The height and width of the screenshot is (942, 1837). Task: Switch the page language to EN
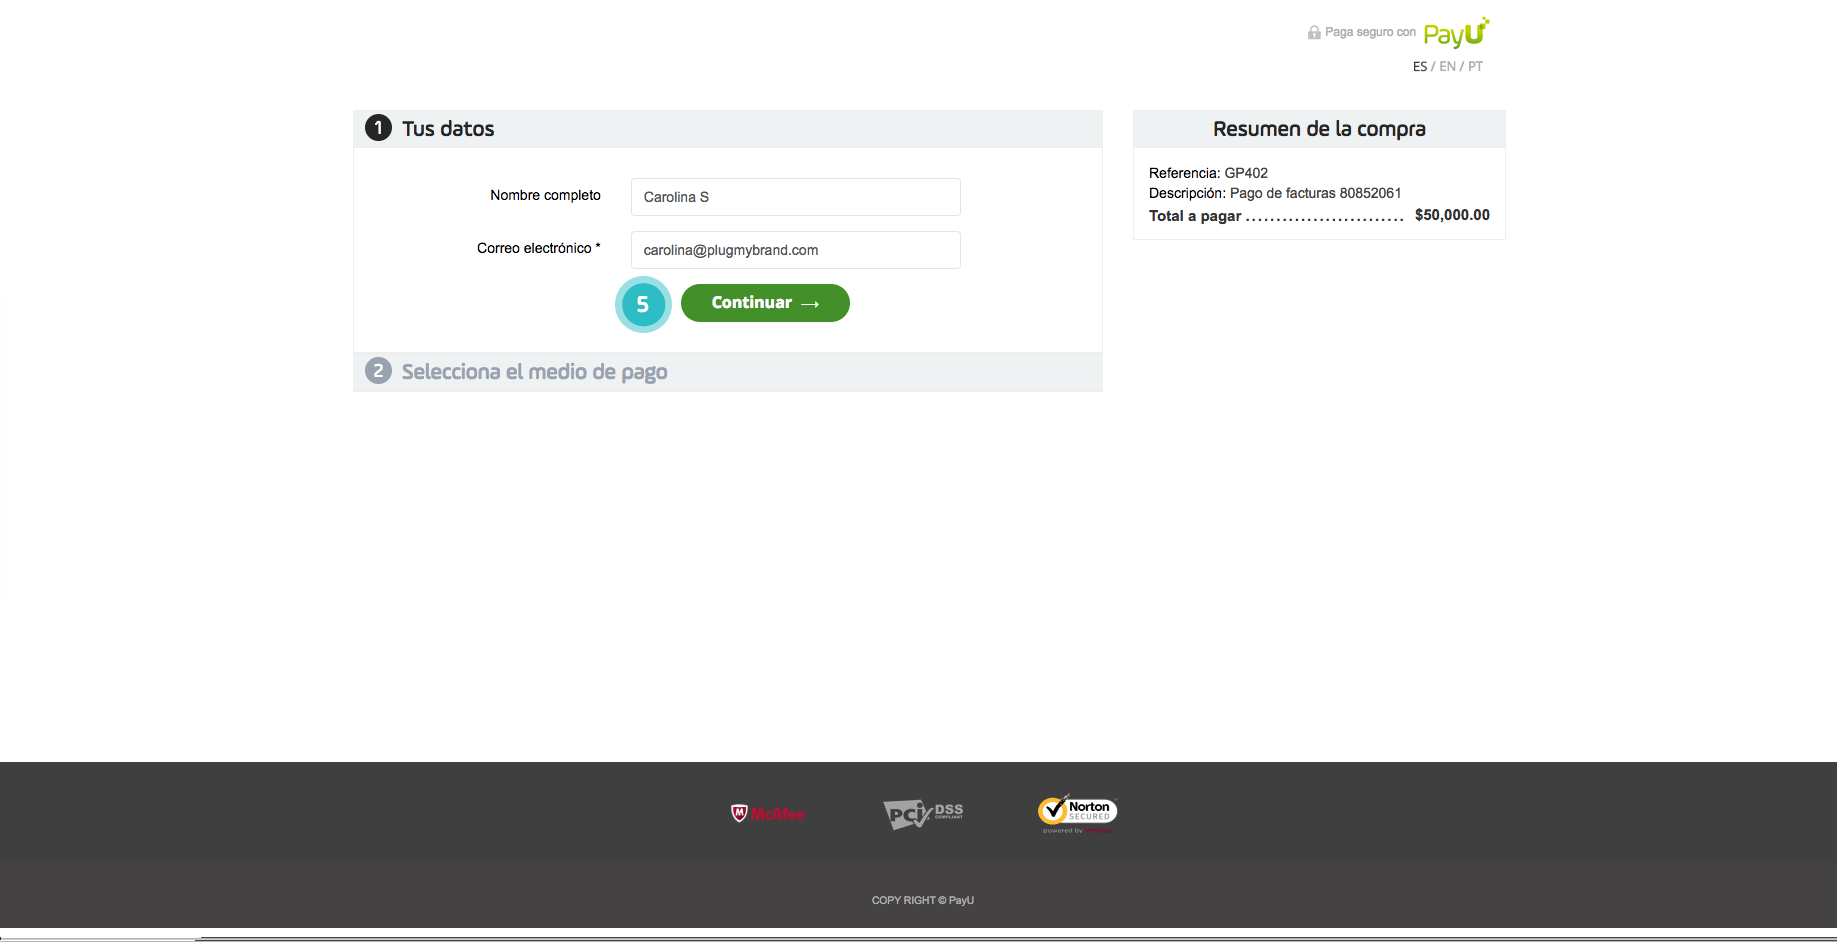1447,66
